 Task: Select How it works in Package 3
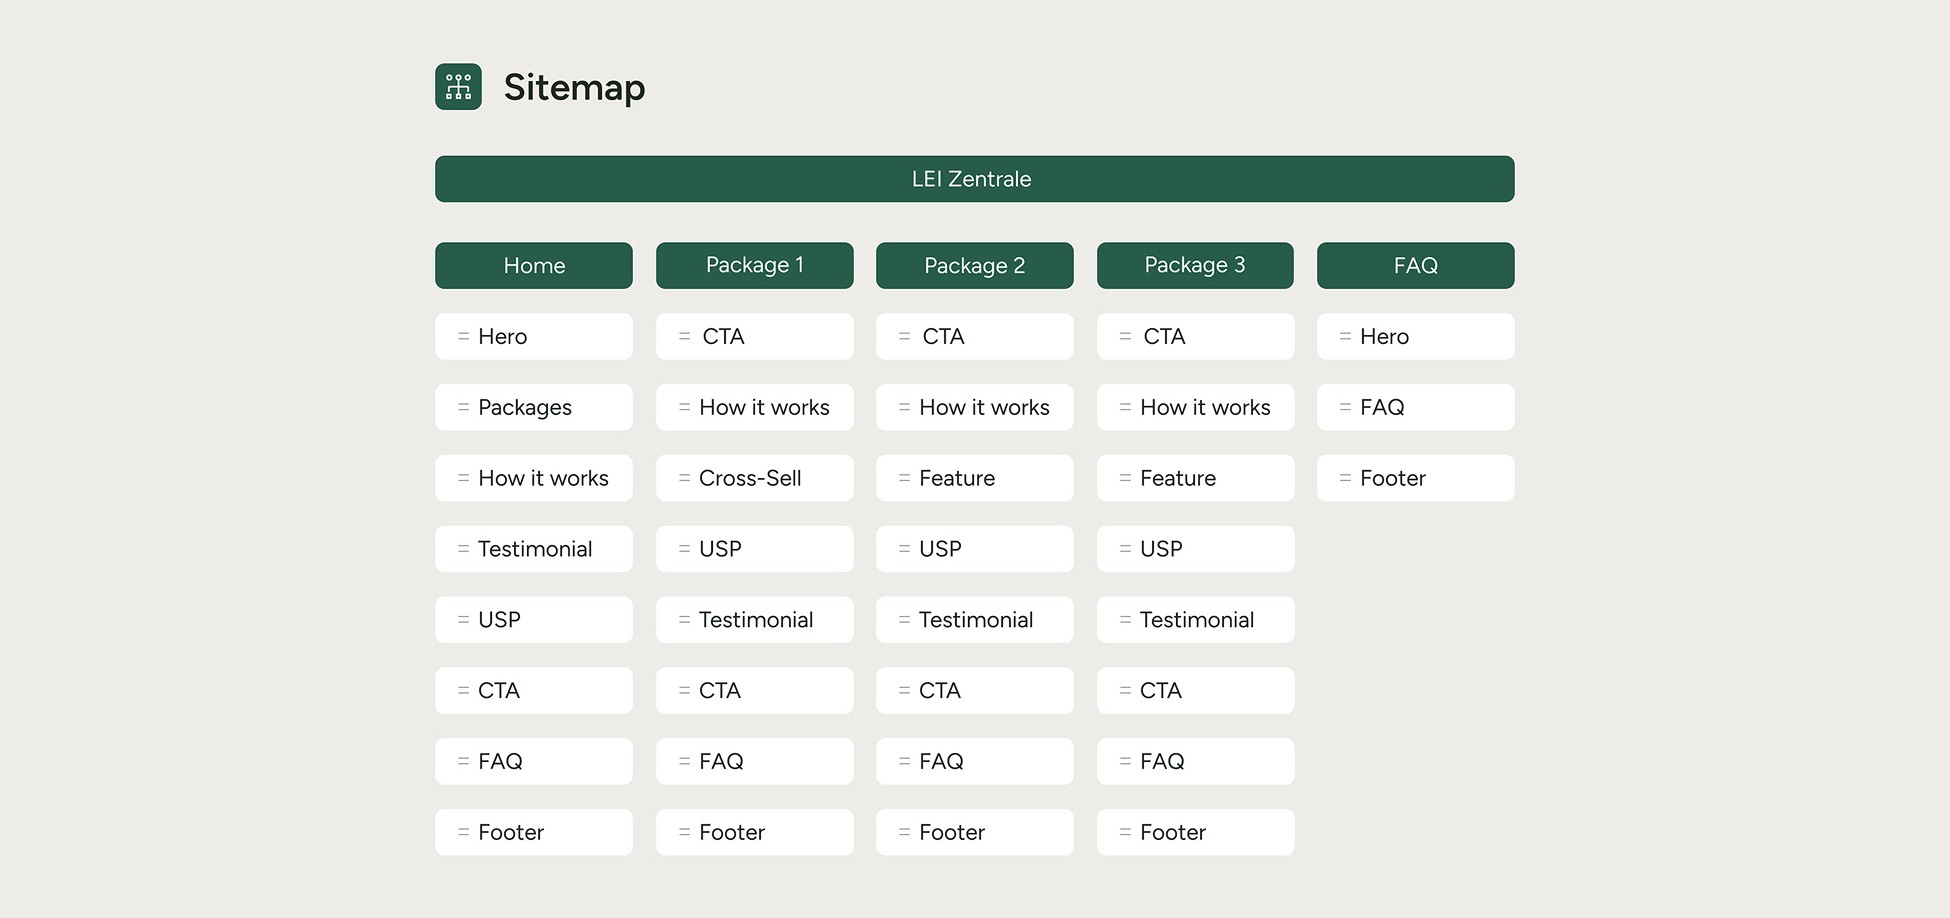(x=1195, y=407)
